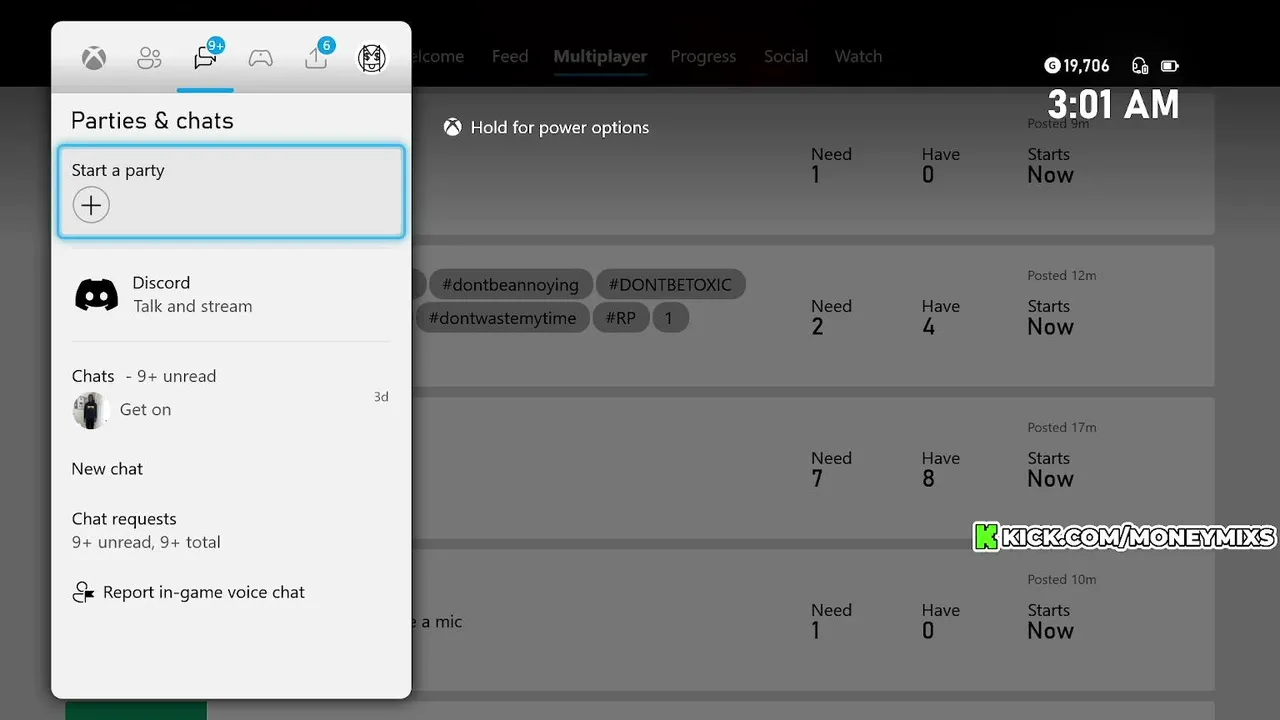Viewport: 1280px width, 720px height.
Task: Click the 9+ unread, 9+ total text
Action: point(146,543)
